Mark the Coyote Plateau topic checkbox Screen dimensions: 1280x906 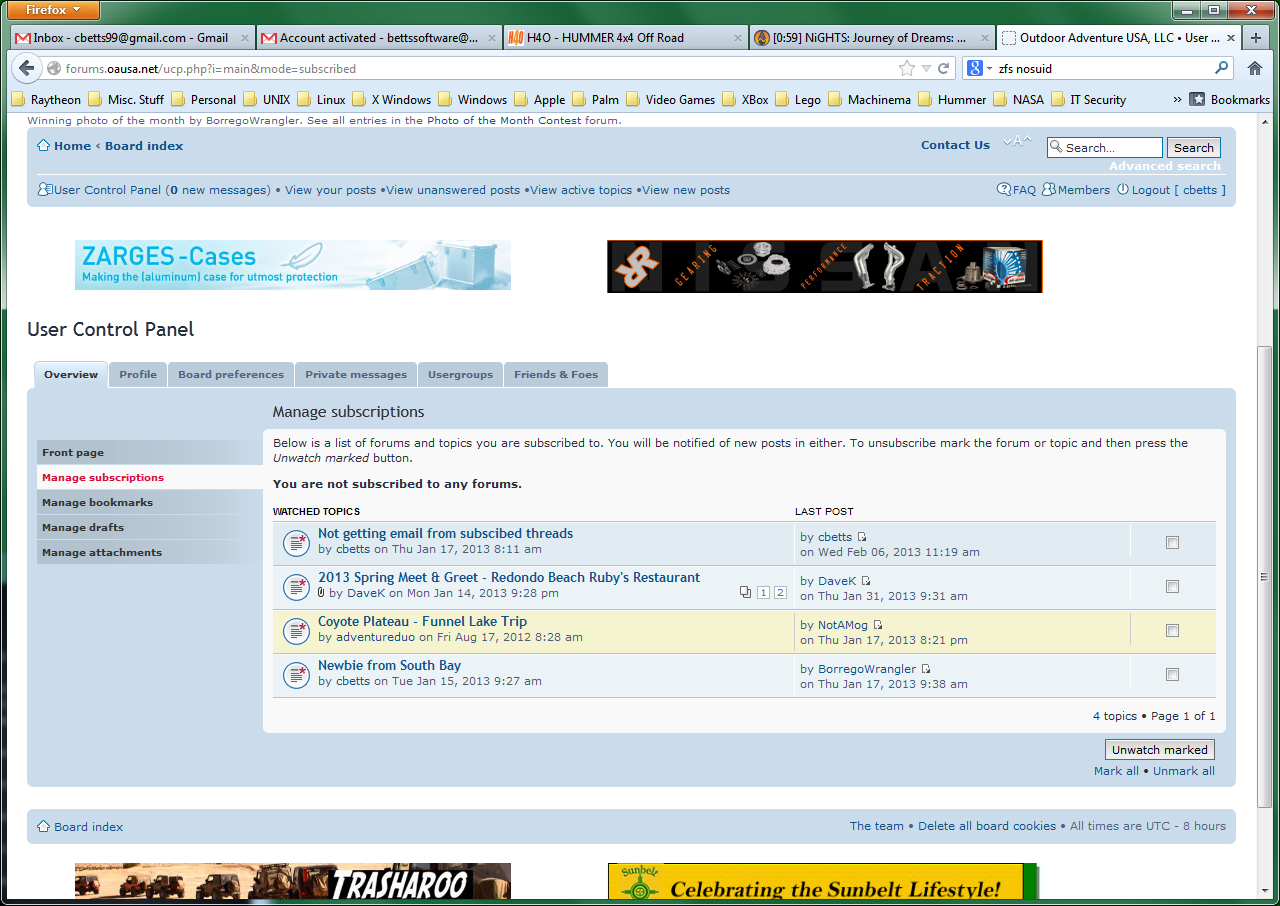[x=1172, y=631]
